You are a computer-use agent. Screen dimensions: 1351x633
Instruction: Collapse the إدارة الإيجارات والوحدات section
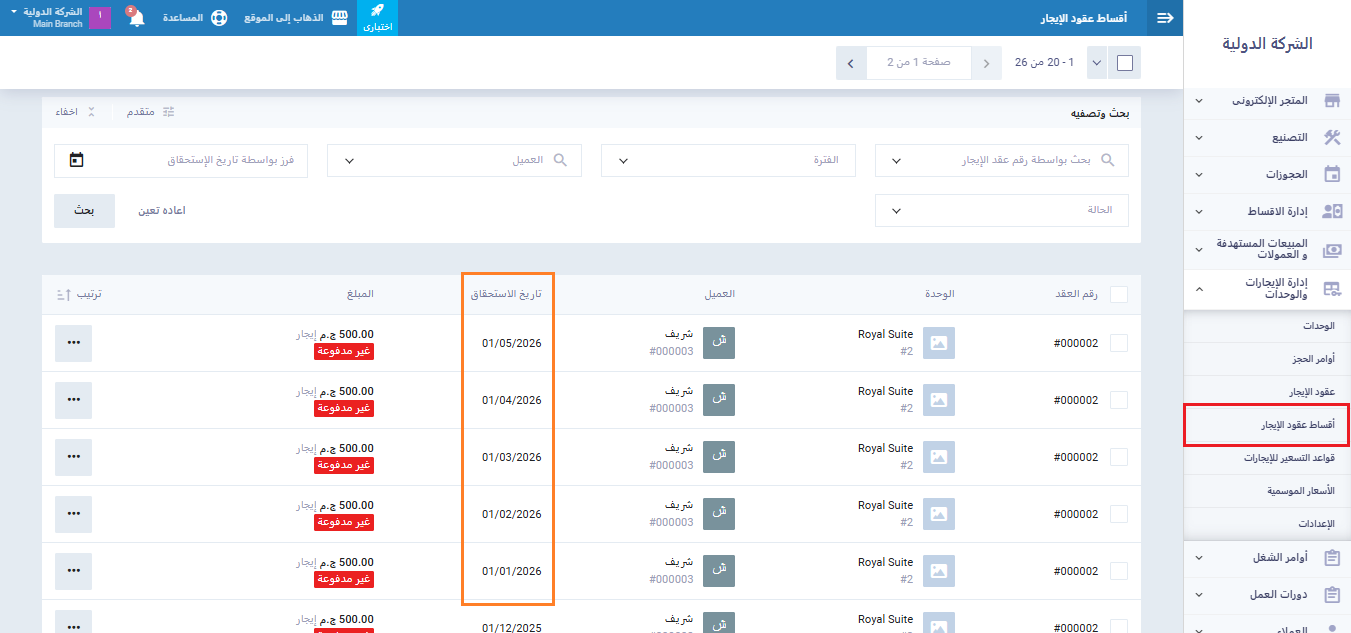[x=1200, y=288]
